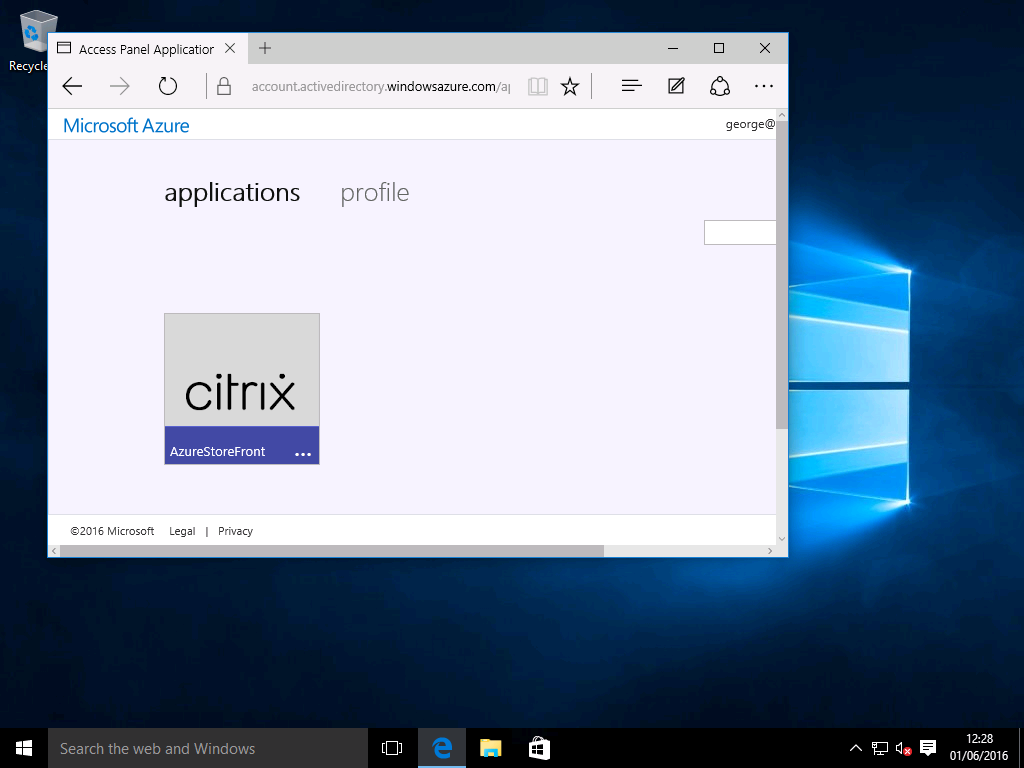Image resolution: width=1024 pixels, height=768 pixels.
Task: Click the Share icon in toolbar
Action: [x=720, y=87]
